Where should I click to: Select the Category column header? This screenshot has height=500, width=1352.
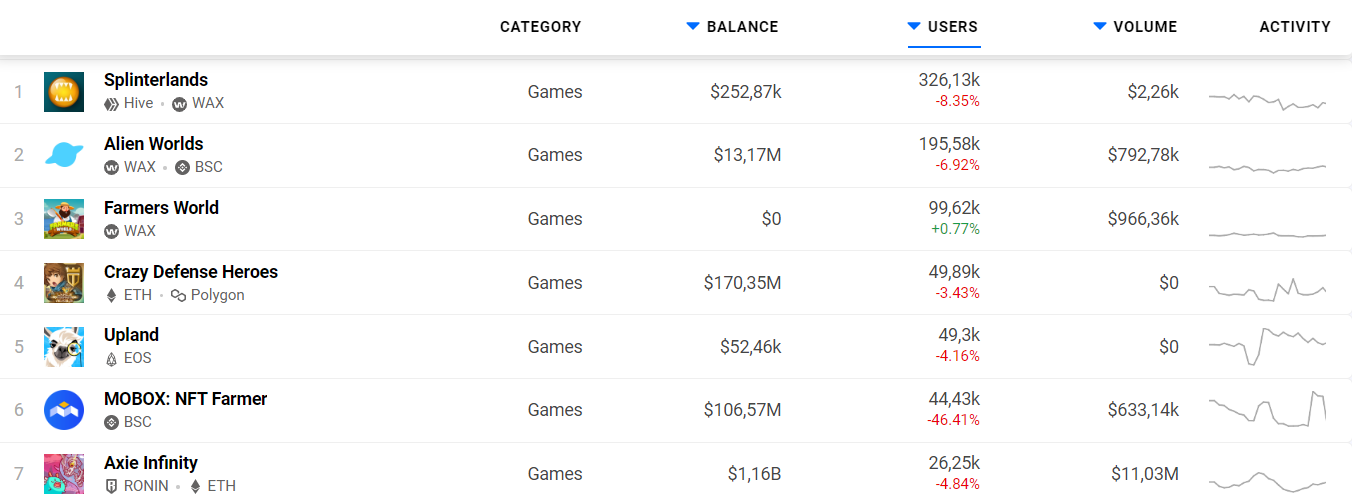(x=540, y=27)
